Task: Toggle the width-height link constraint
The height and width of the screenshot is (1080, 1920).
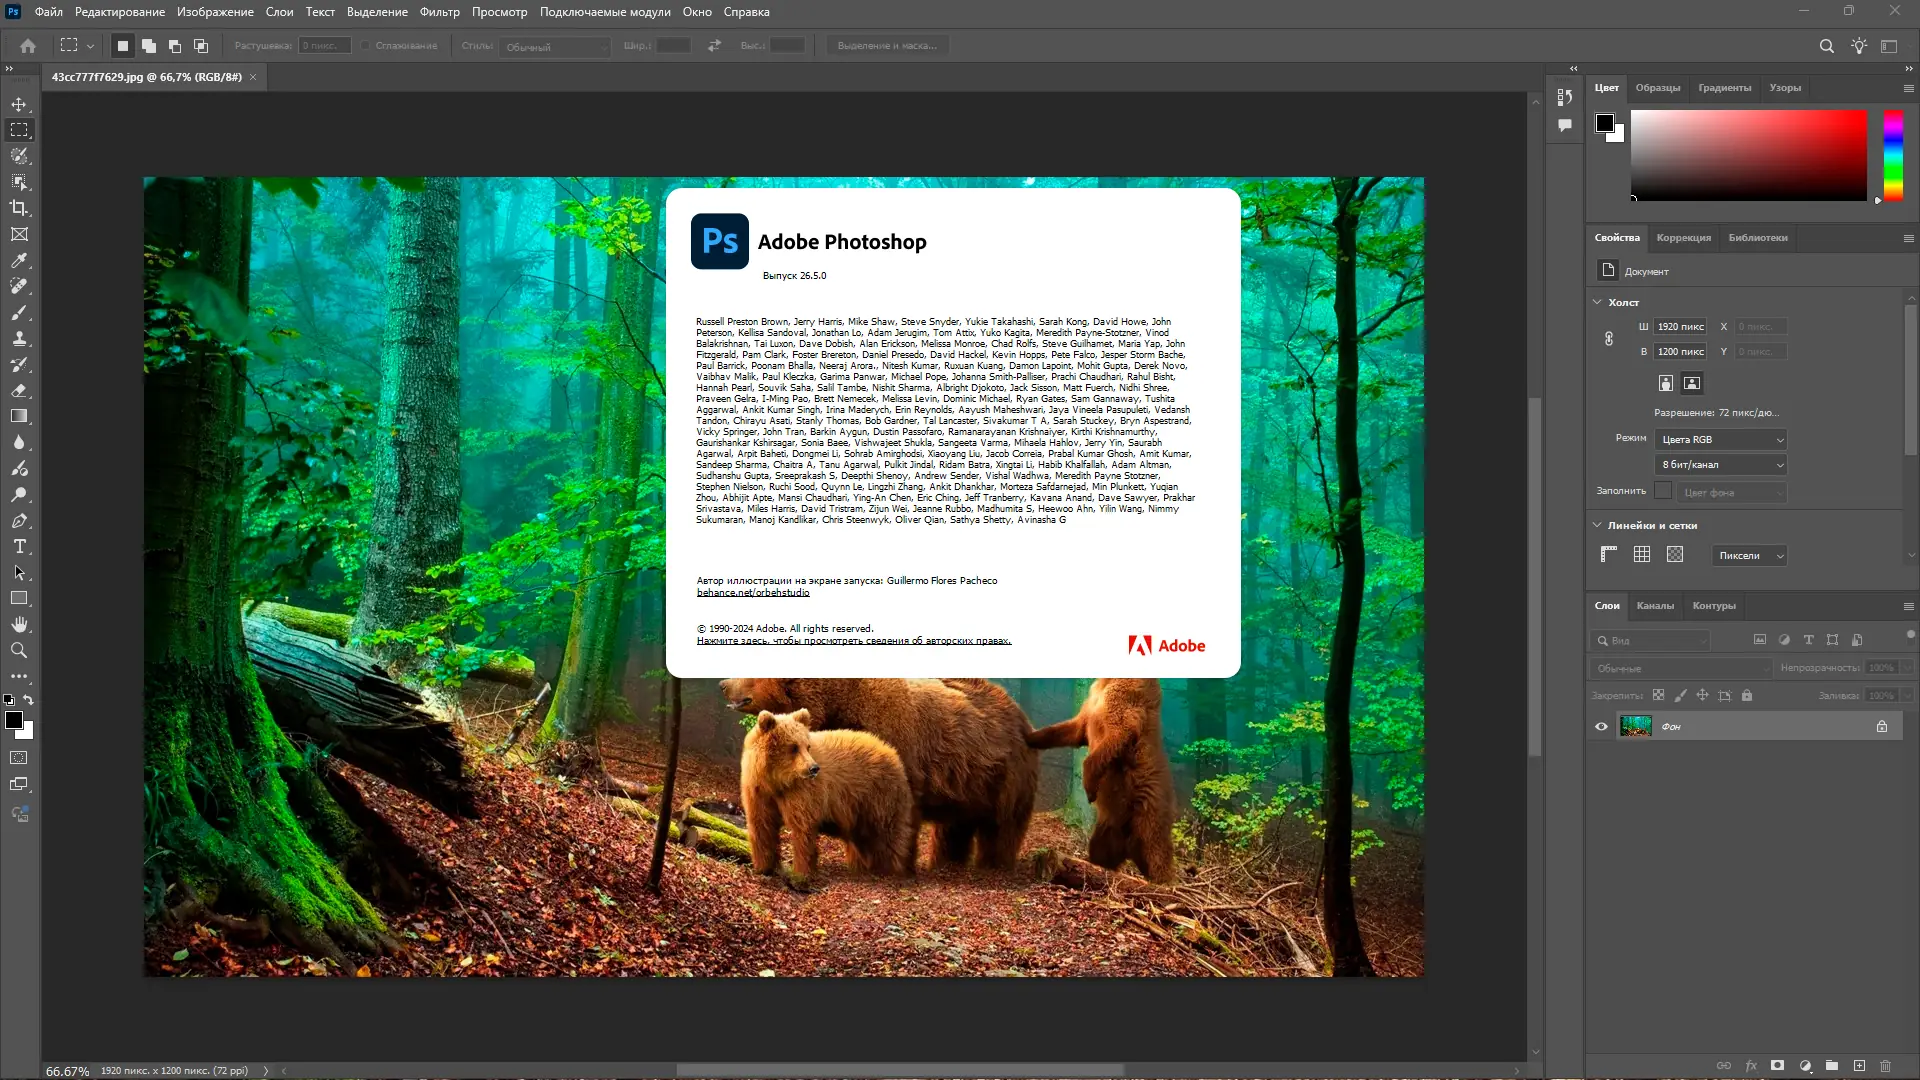Action: (1609, 339)
